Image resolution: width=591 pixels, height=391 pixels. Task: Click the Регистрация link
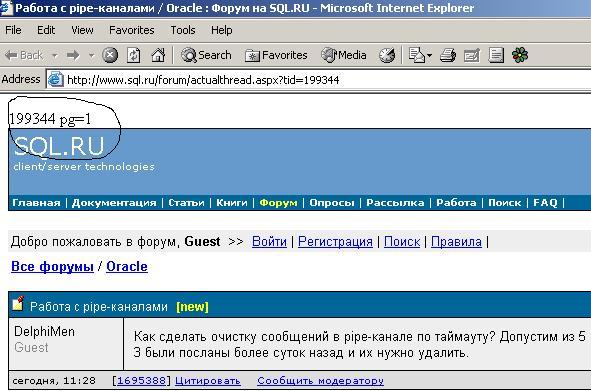coord(335,242)
